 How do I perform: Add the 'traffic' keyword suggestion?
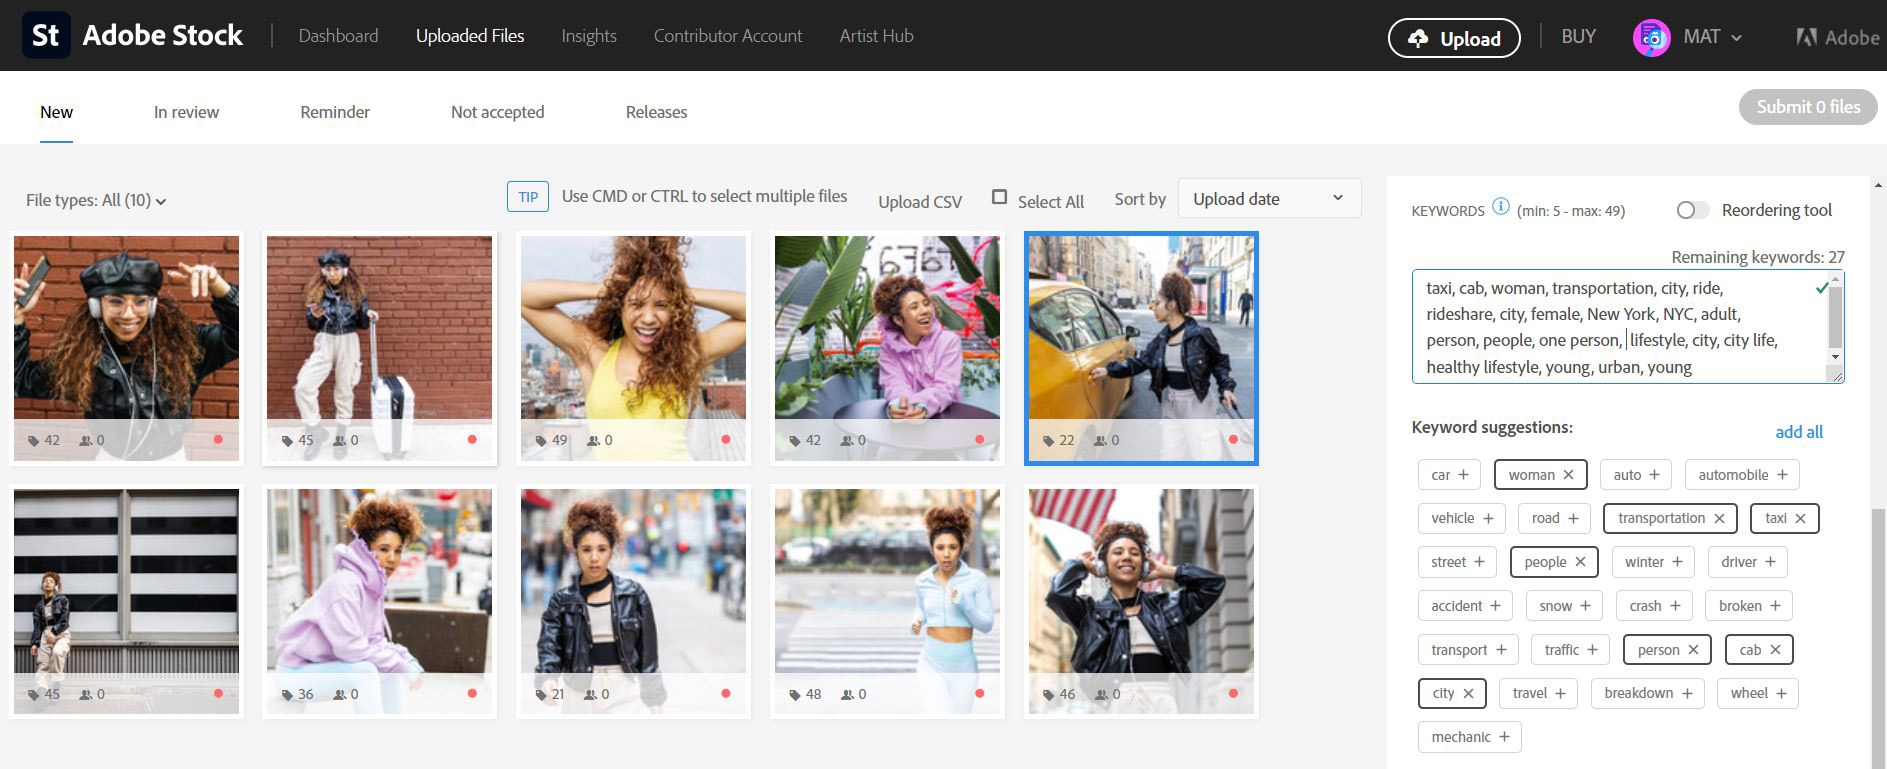coord(1571,650)
